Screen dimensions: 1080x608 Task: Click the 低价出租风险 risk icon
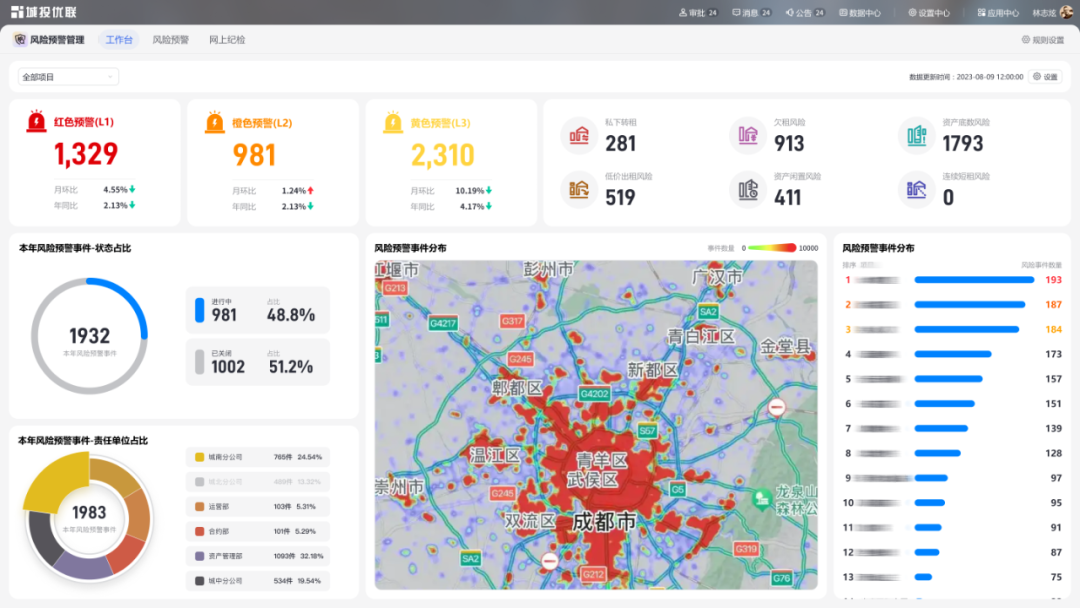tap(578, 189)
